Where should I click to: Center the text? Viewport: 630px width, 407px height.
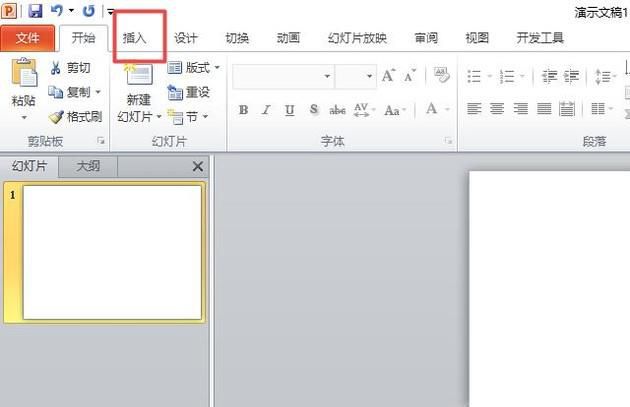click(497, 108)
